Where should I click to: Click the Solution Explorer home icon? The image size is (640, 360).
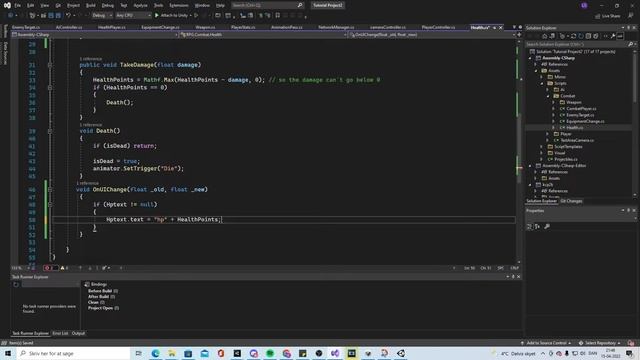coord(544,36)
